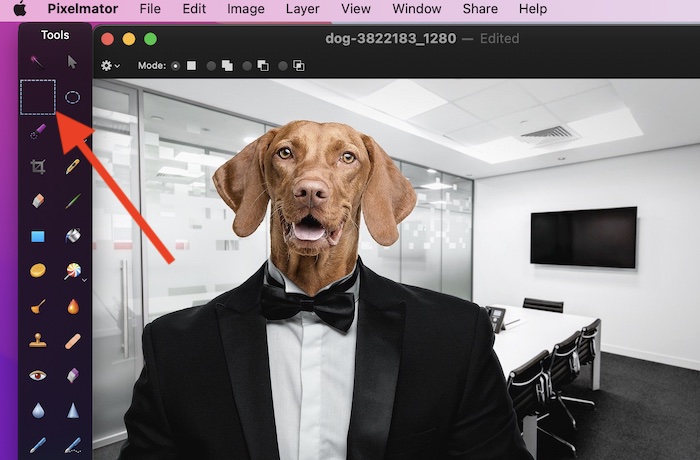
Task: Select the Elliptical Marquee tool
Action: click(x=72, y=97)
